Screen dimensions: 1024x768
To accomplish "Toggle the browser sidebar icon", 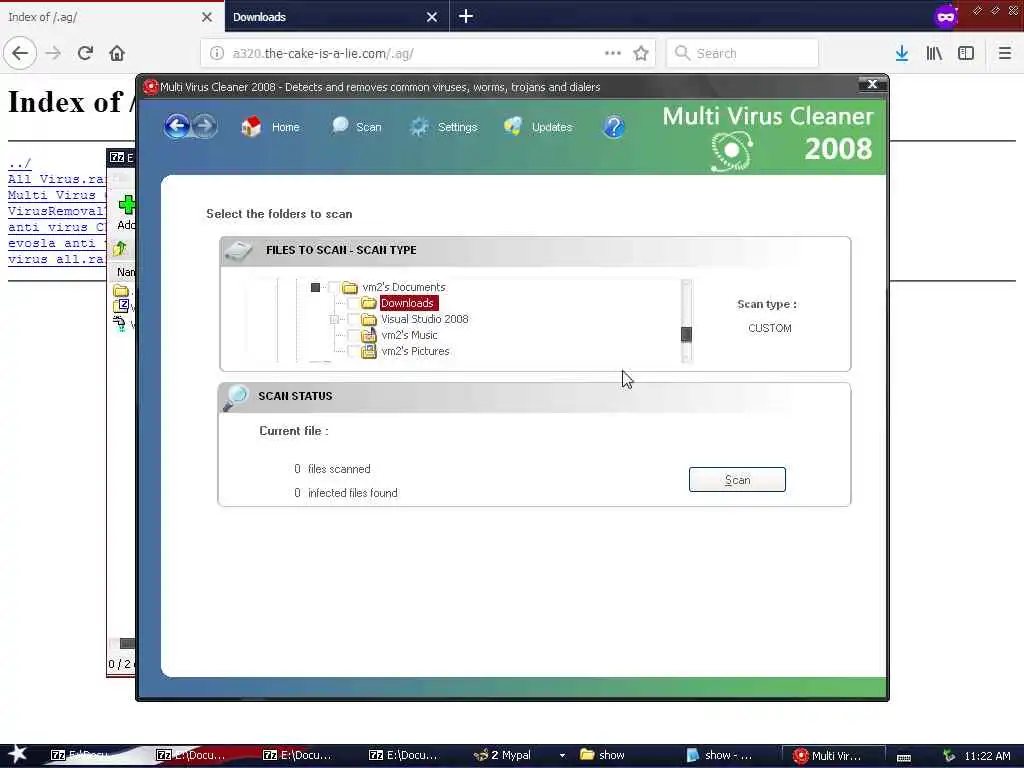I will [966, 54].
